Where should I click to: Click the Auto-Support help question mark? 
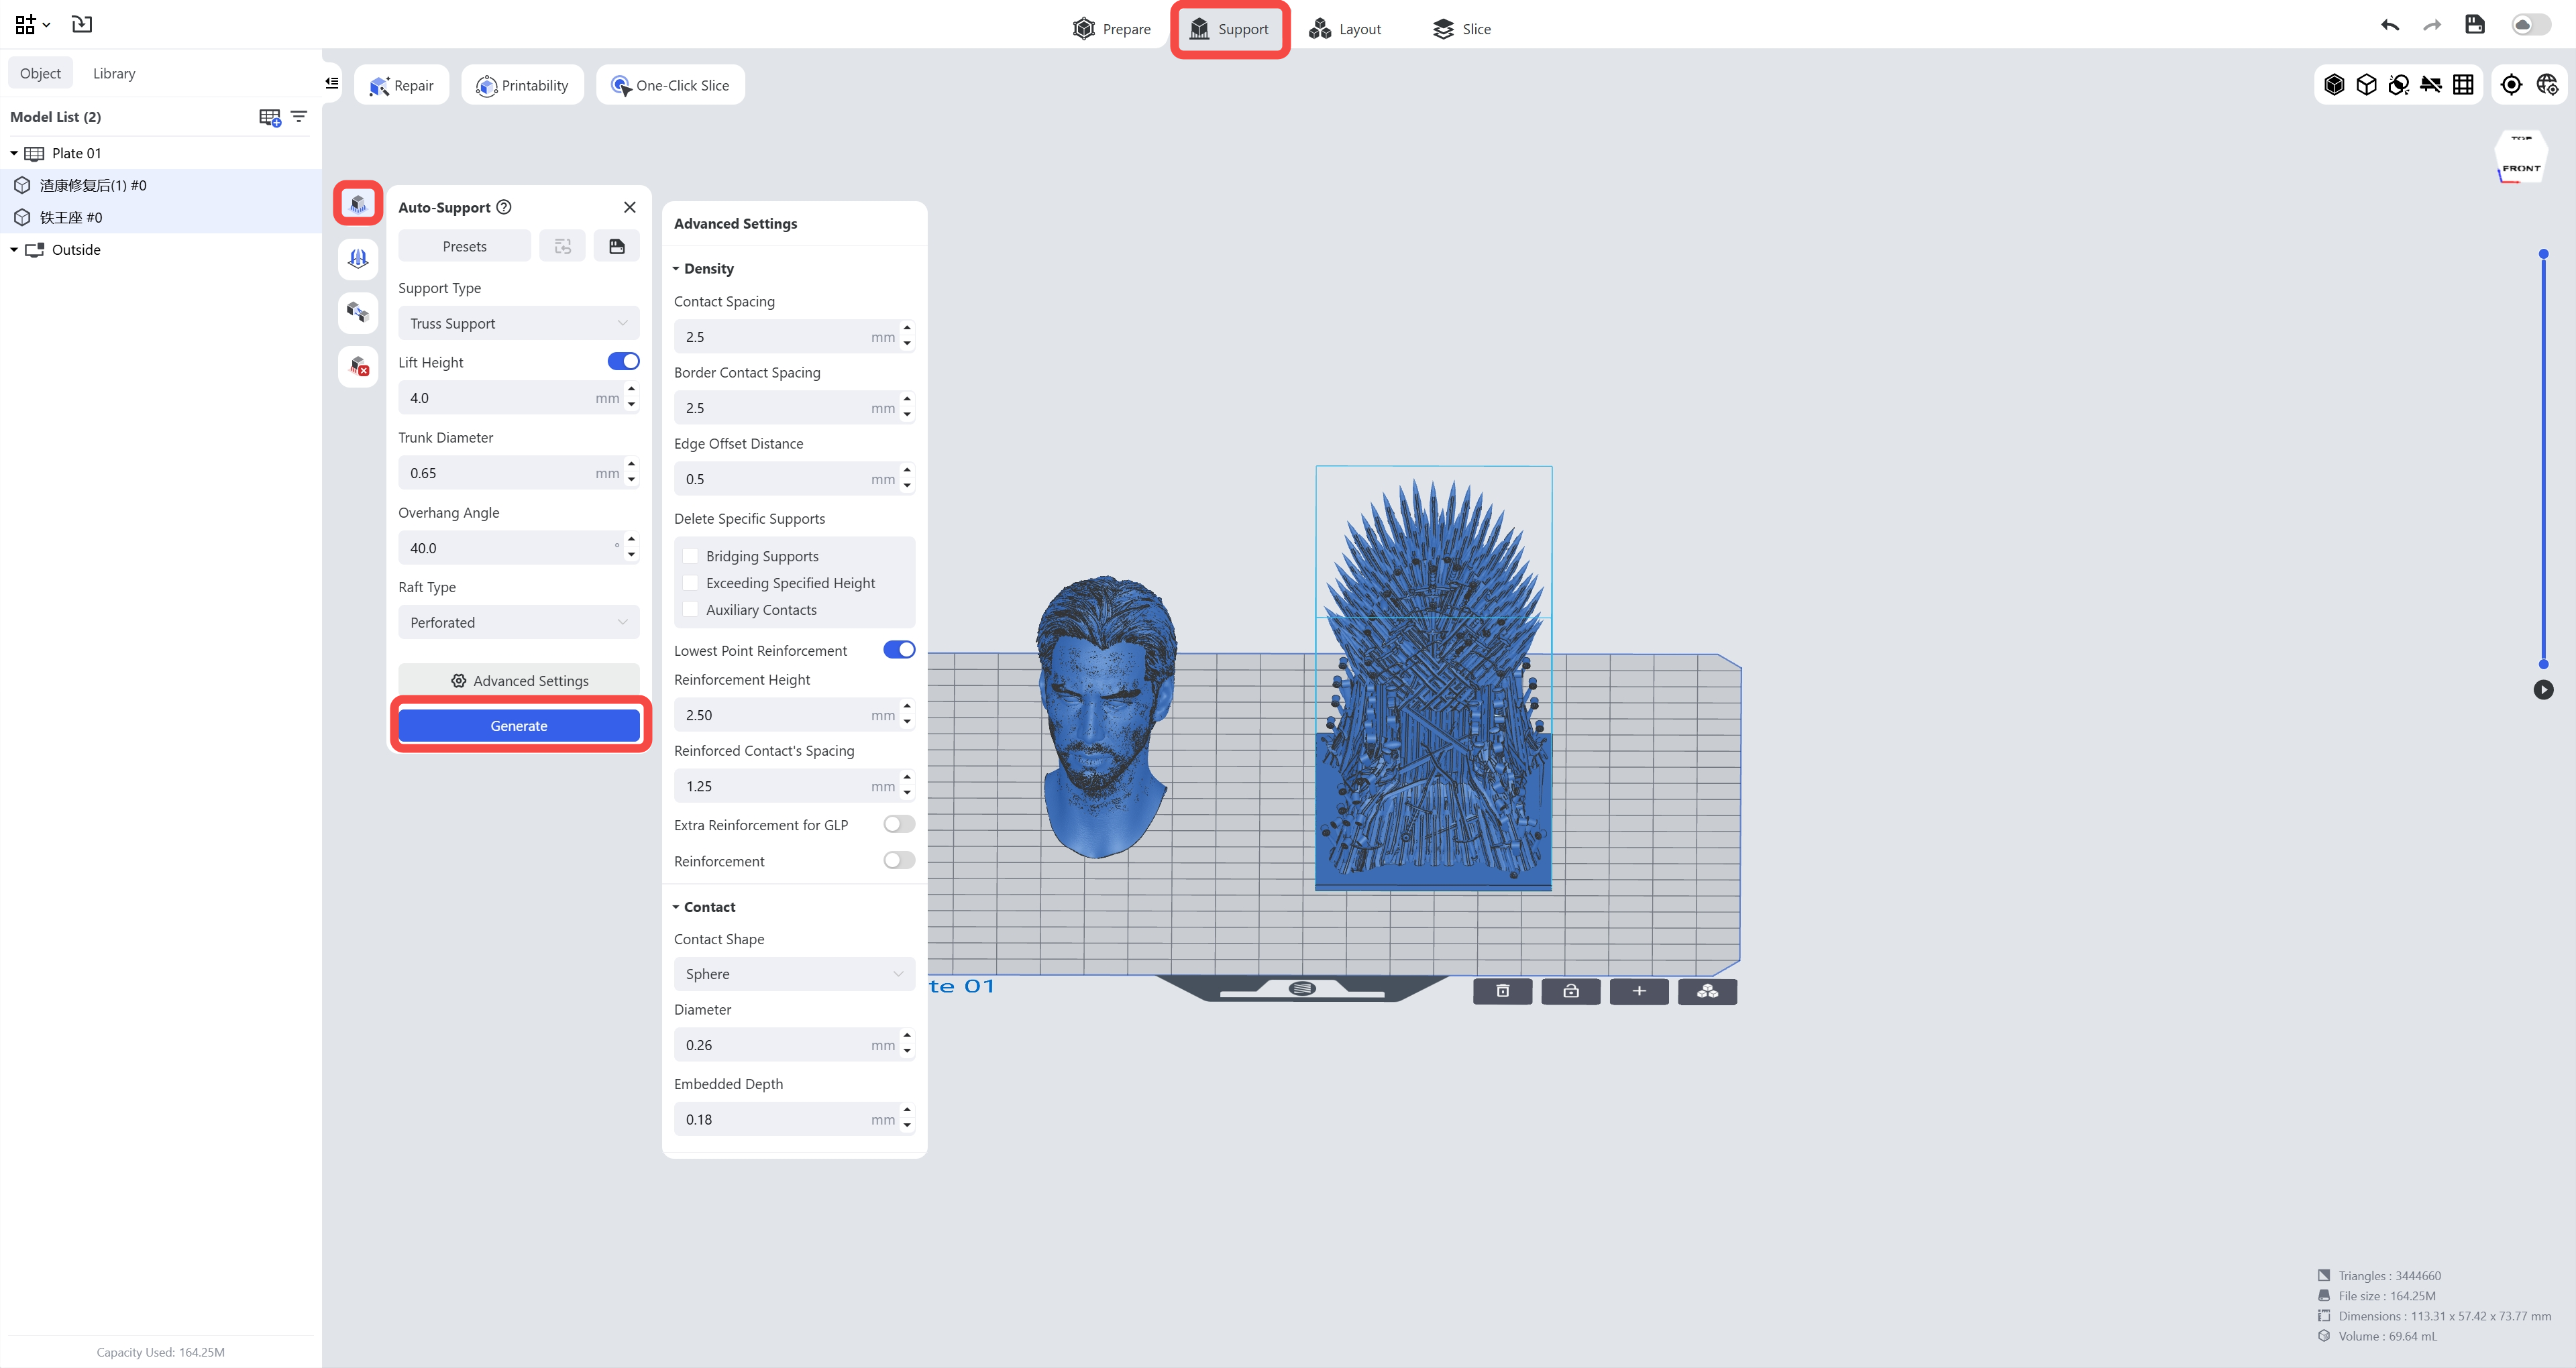tap(504, 207)
